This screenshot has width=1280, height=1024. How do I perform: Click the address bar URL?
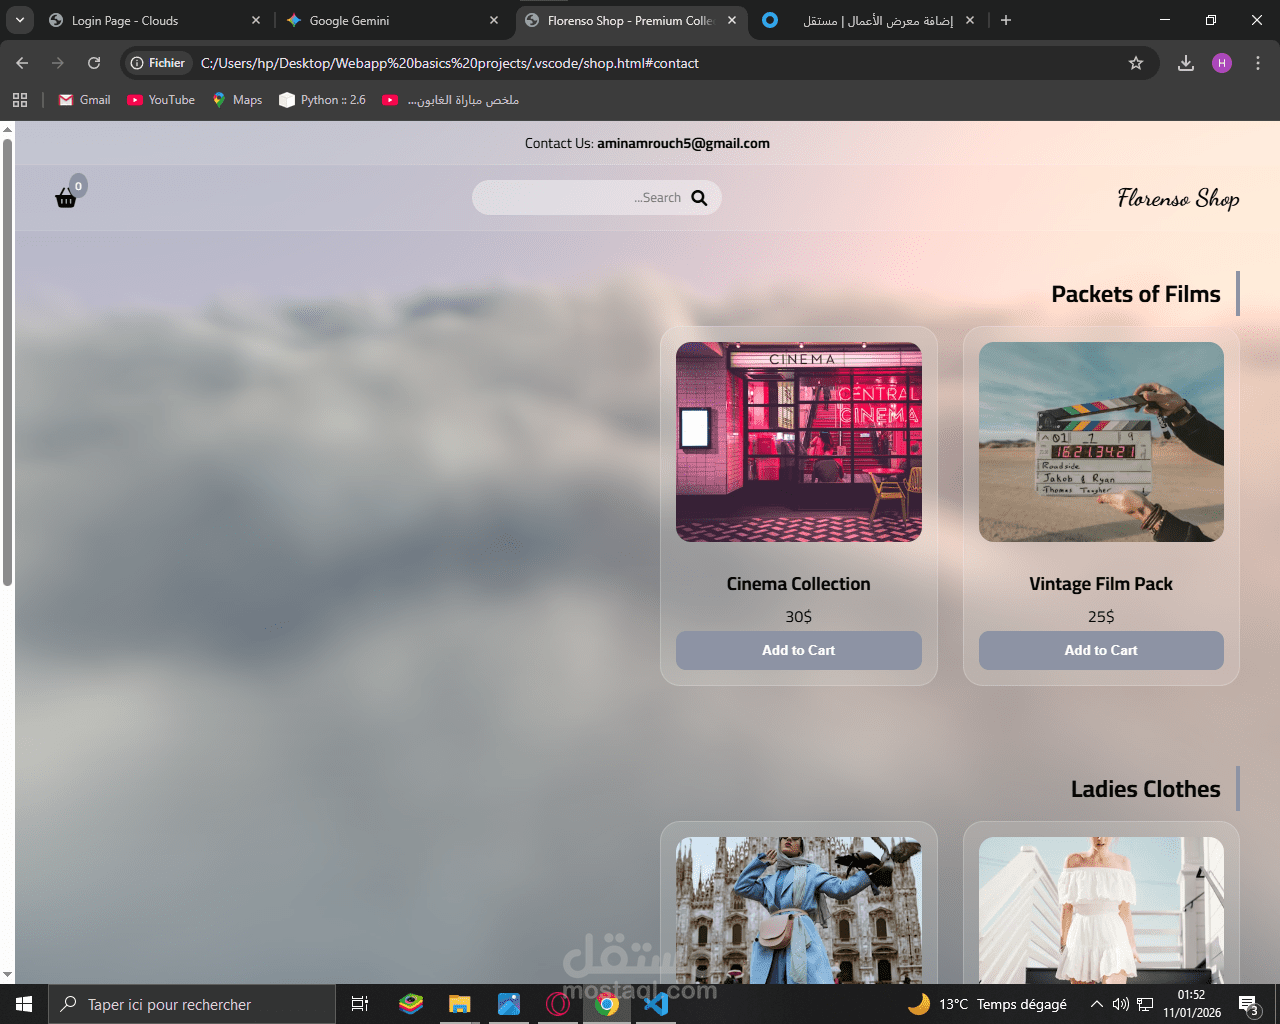coord(450,63)
